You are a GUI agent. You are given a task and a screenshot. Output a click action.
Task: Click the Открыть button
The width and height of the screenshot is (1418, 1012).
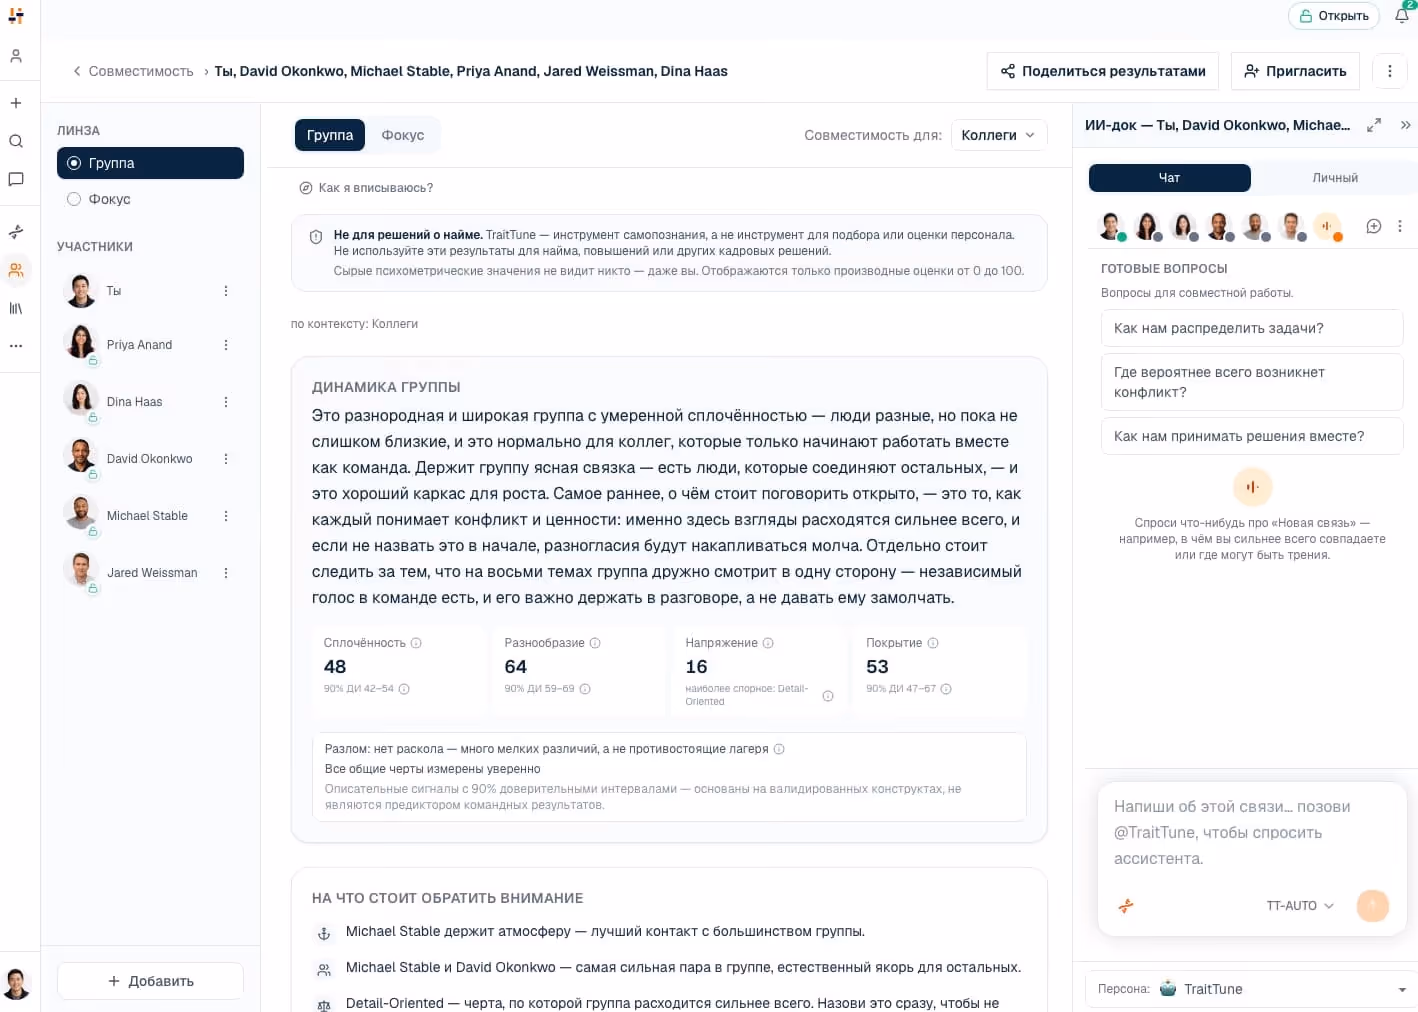pyautogui.click(x=1334, y=15)
